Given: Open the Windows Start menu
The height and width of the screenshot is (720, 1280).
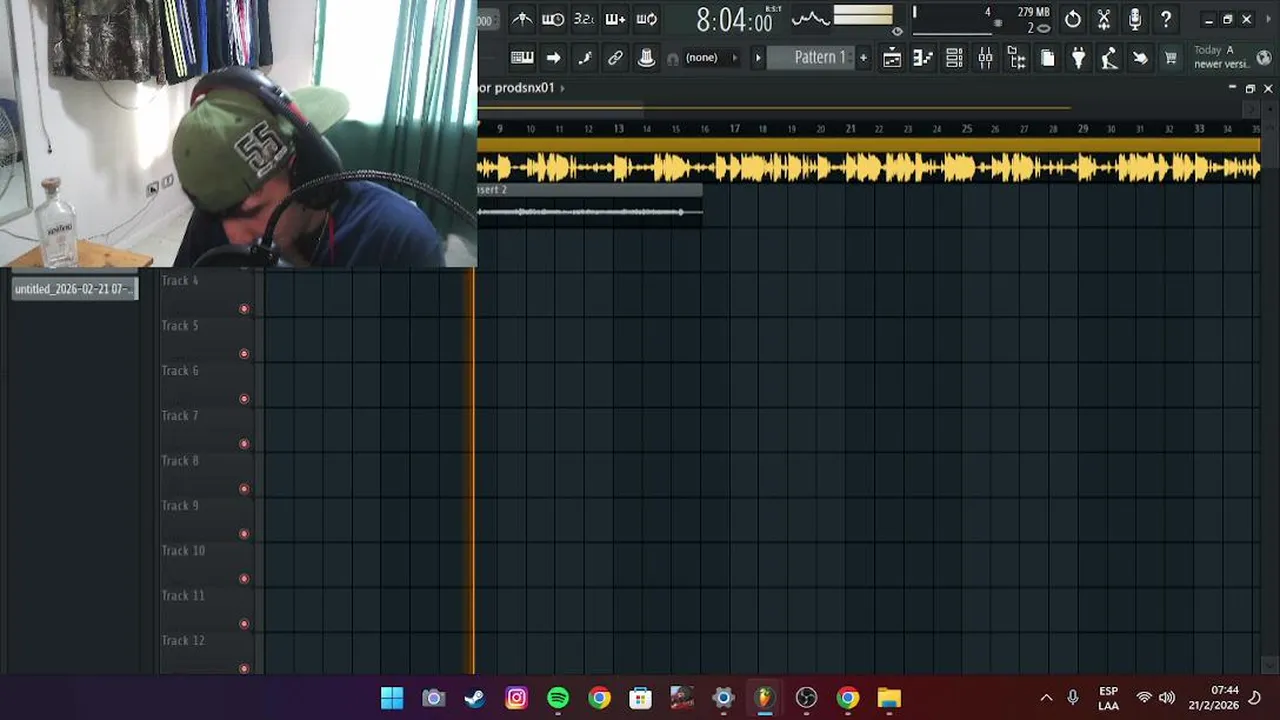Looking at the screenshot, I should point(392,698).
